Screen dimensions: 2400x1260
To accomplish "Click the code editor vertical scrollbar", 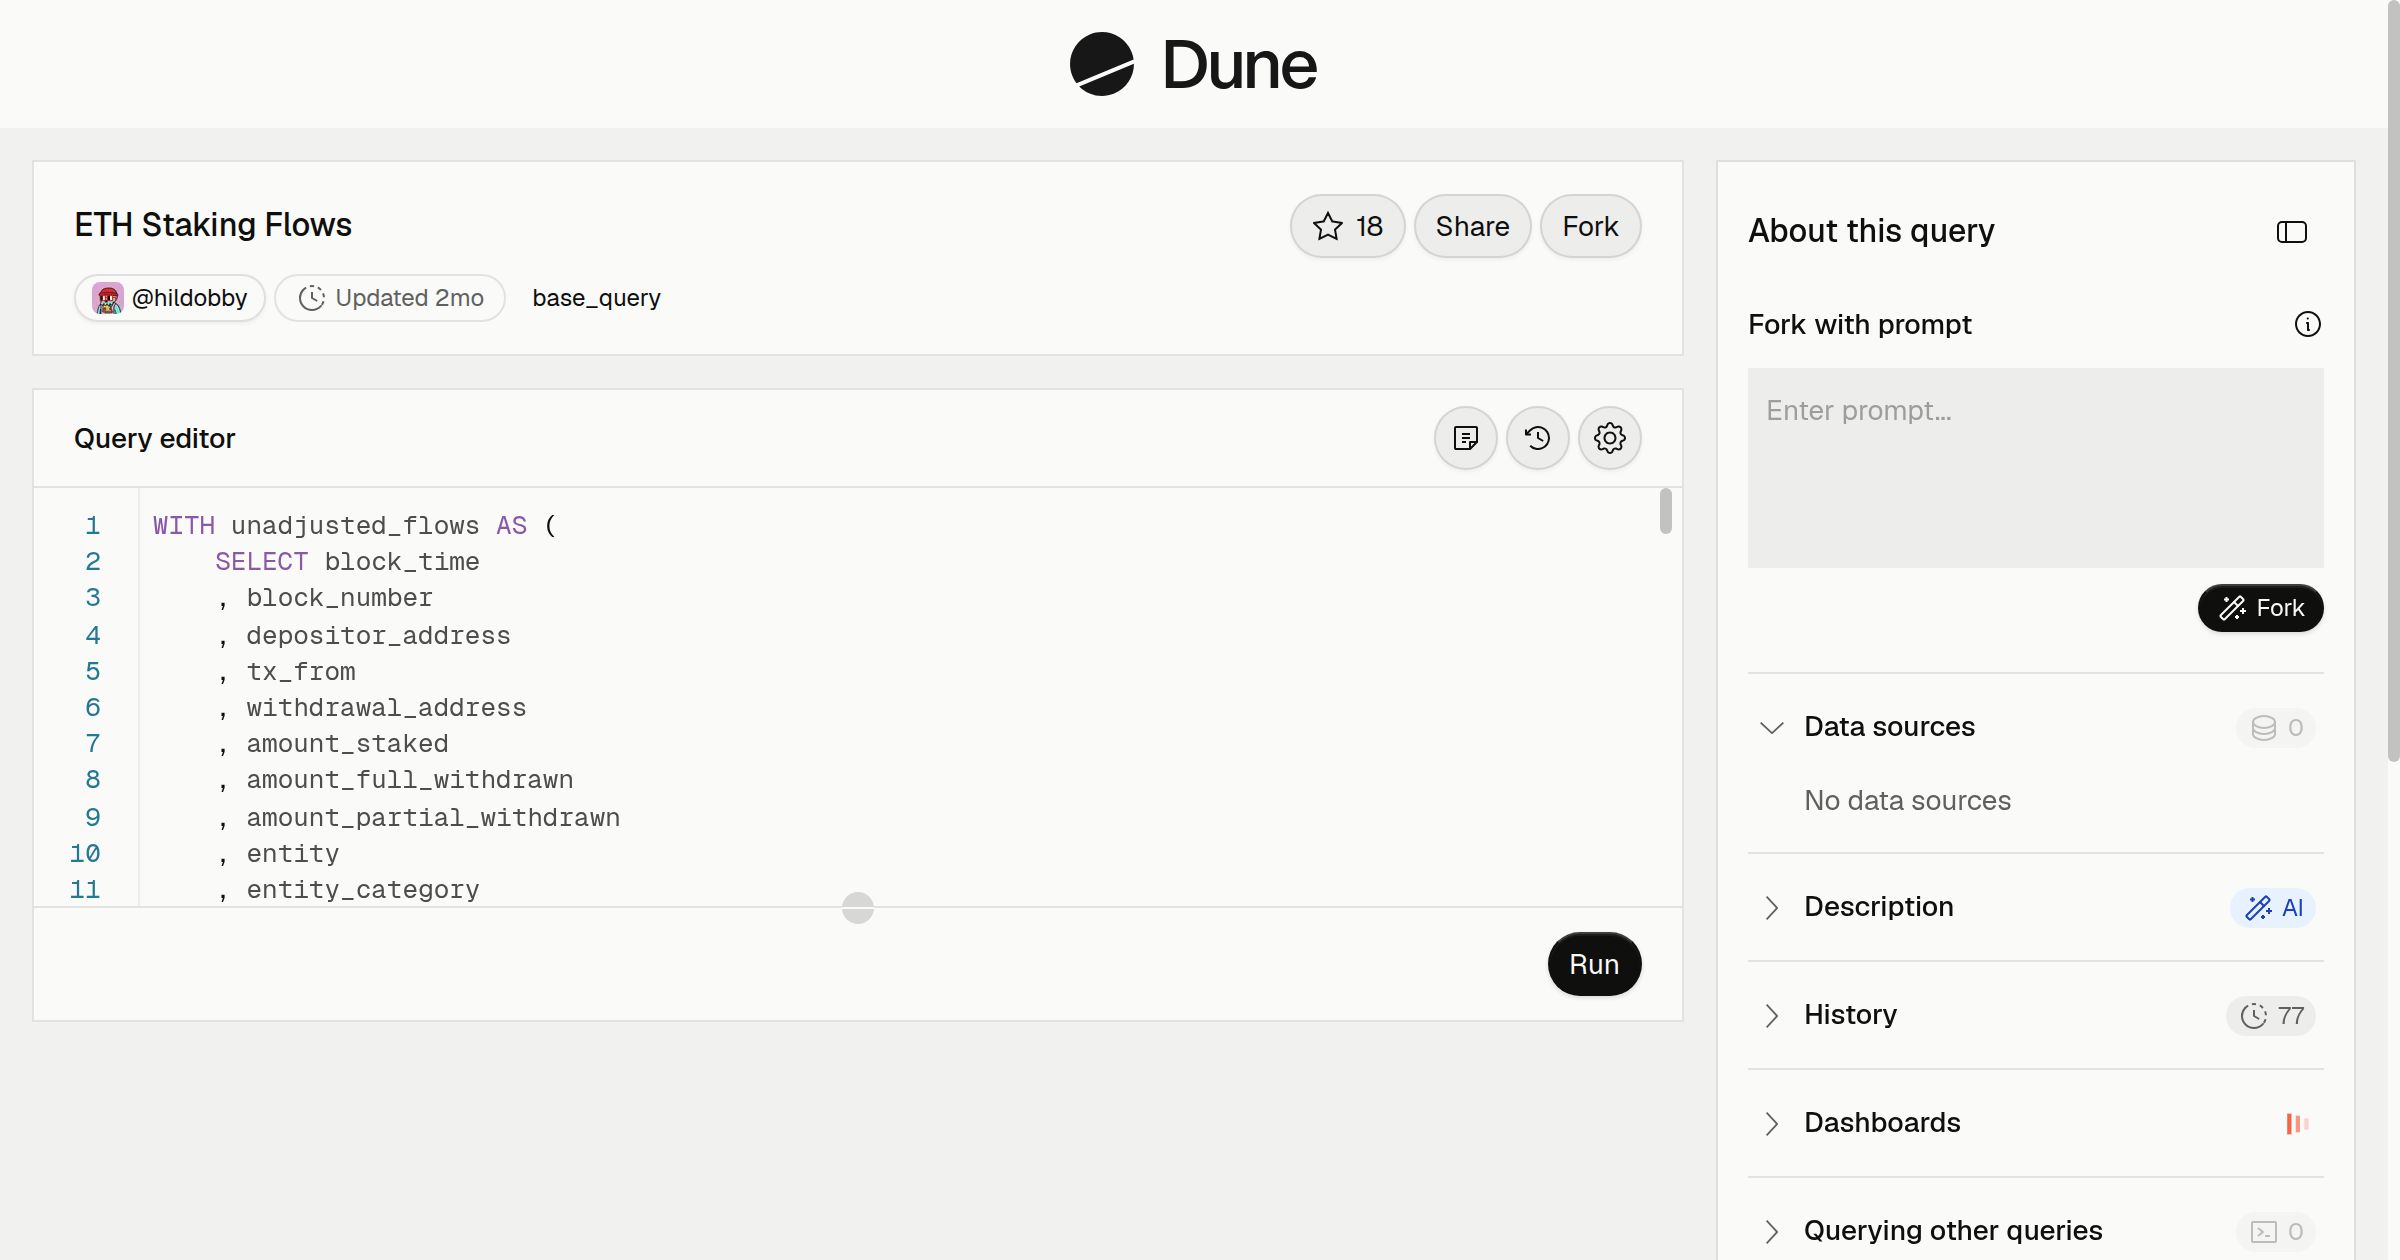I will coord(1665,511).
